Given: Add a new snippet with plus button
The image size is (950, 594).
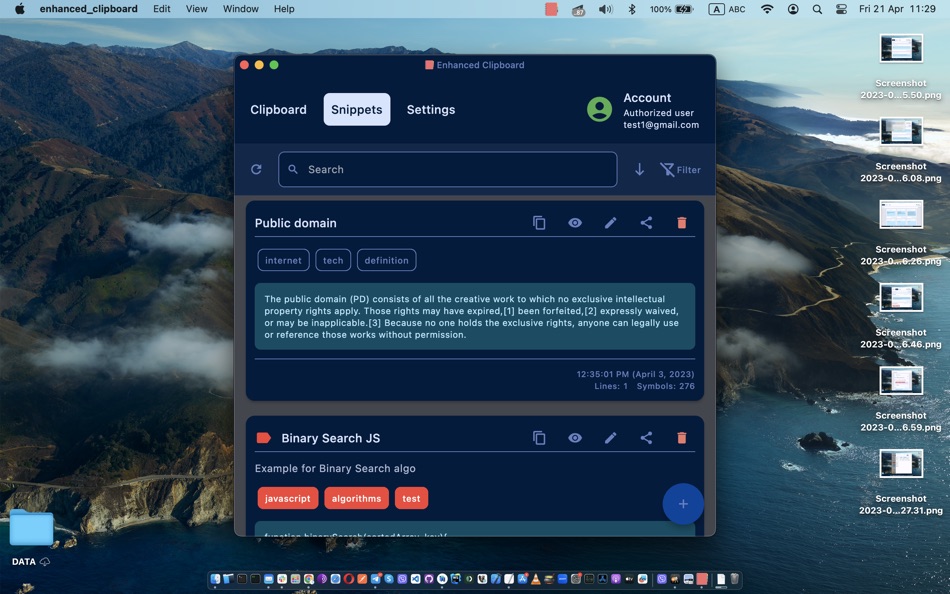Looking at the screenshot, I should point(683,504).
